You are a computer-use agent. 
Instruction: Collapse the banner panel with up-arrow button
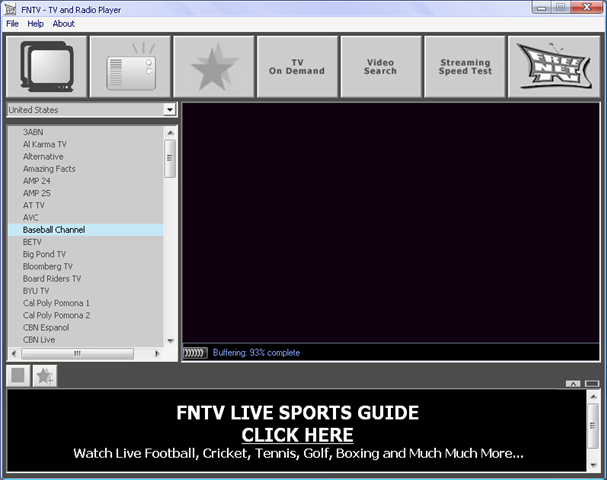click(x=573, y=384)
